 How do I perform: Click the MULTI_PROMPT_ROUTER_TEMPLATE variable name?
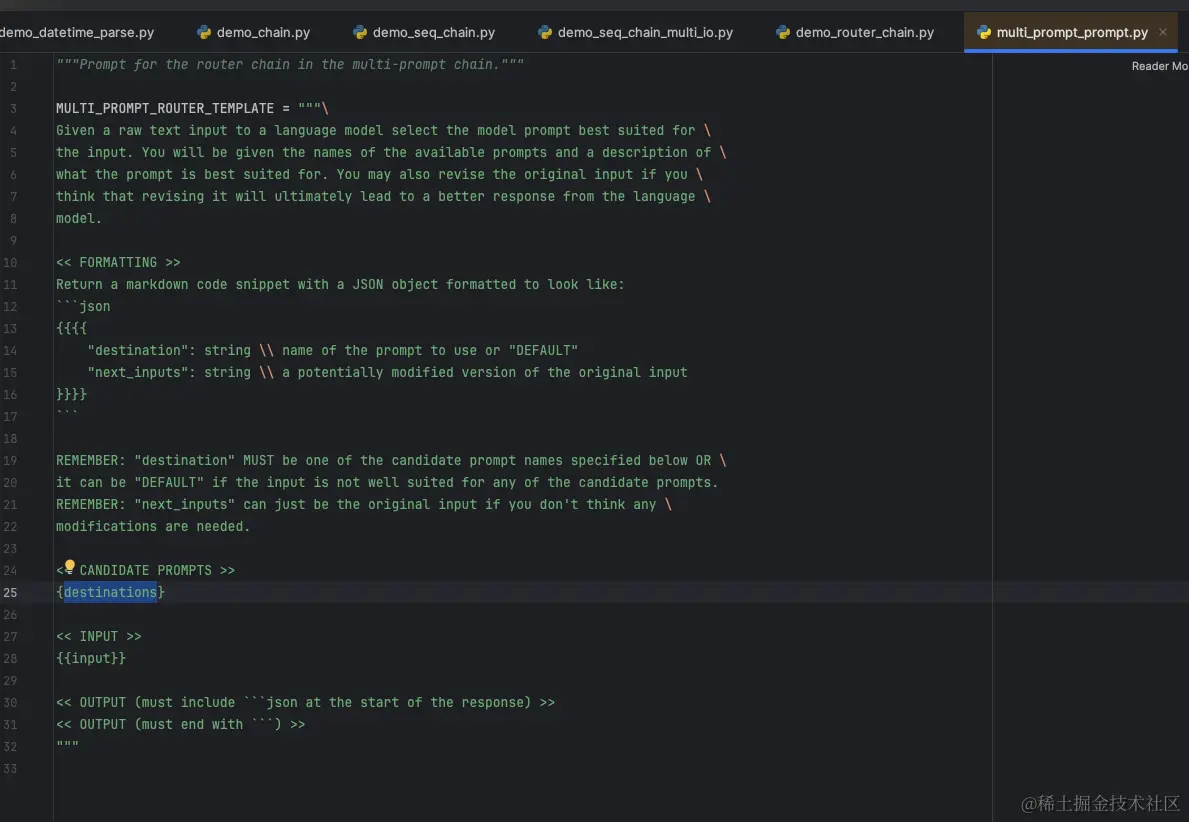point(165,108)
